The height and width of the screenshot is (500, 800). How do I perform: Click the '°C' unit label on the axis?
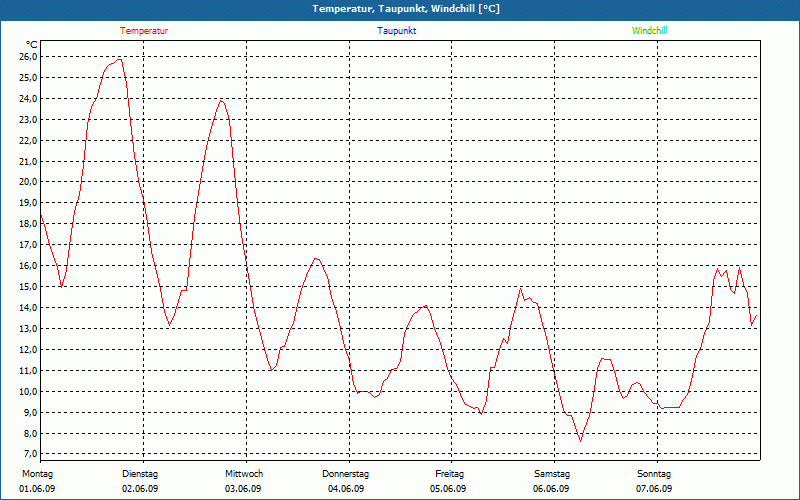click(x=32, y=45)
